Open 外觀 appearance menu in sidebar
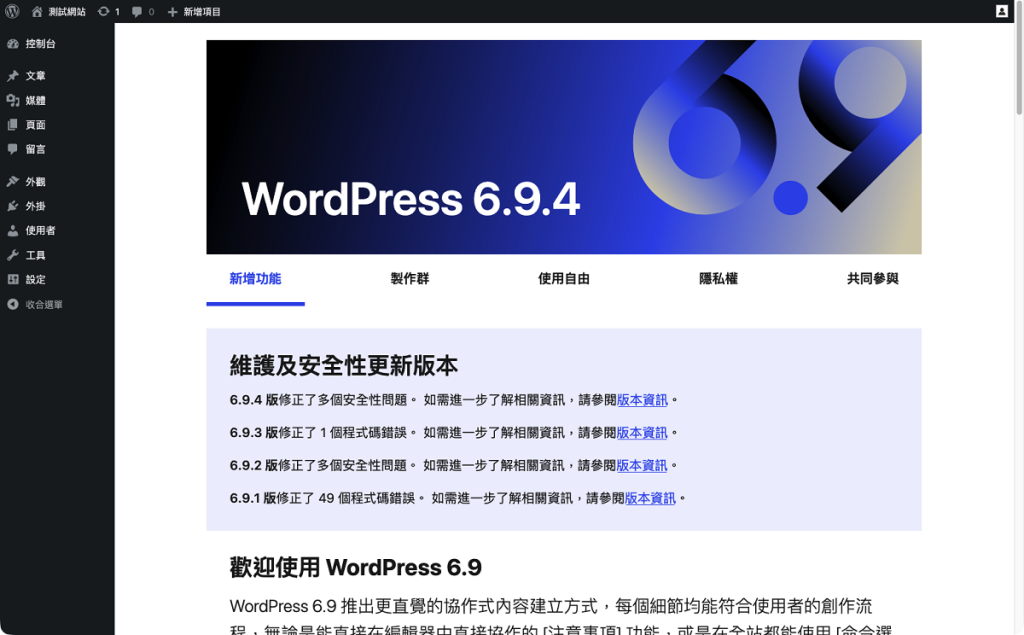 point(35,182)
